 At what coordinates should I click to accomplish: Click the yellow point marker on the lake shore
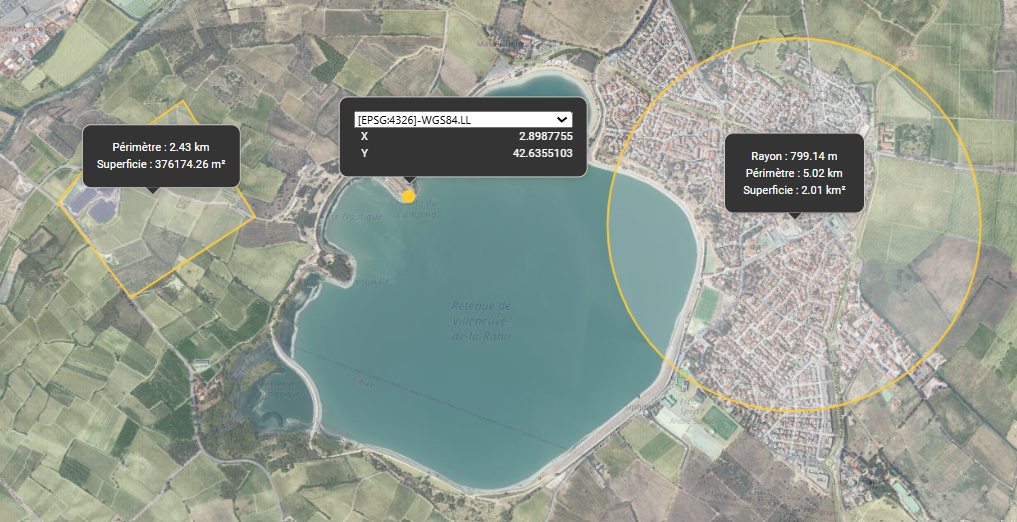pyautogui.click(x=408, y=196)
